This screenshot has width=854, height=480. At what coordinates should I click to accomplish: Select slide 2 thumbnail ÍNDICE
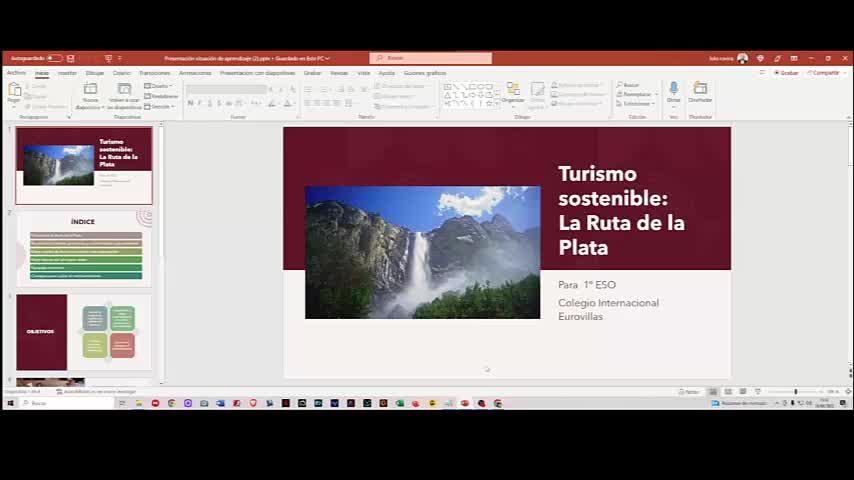coord(84,249)
